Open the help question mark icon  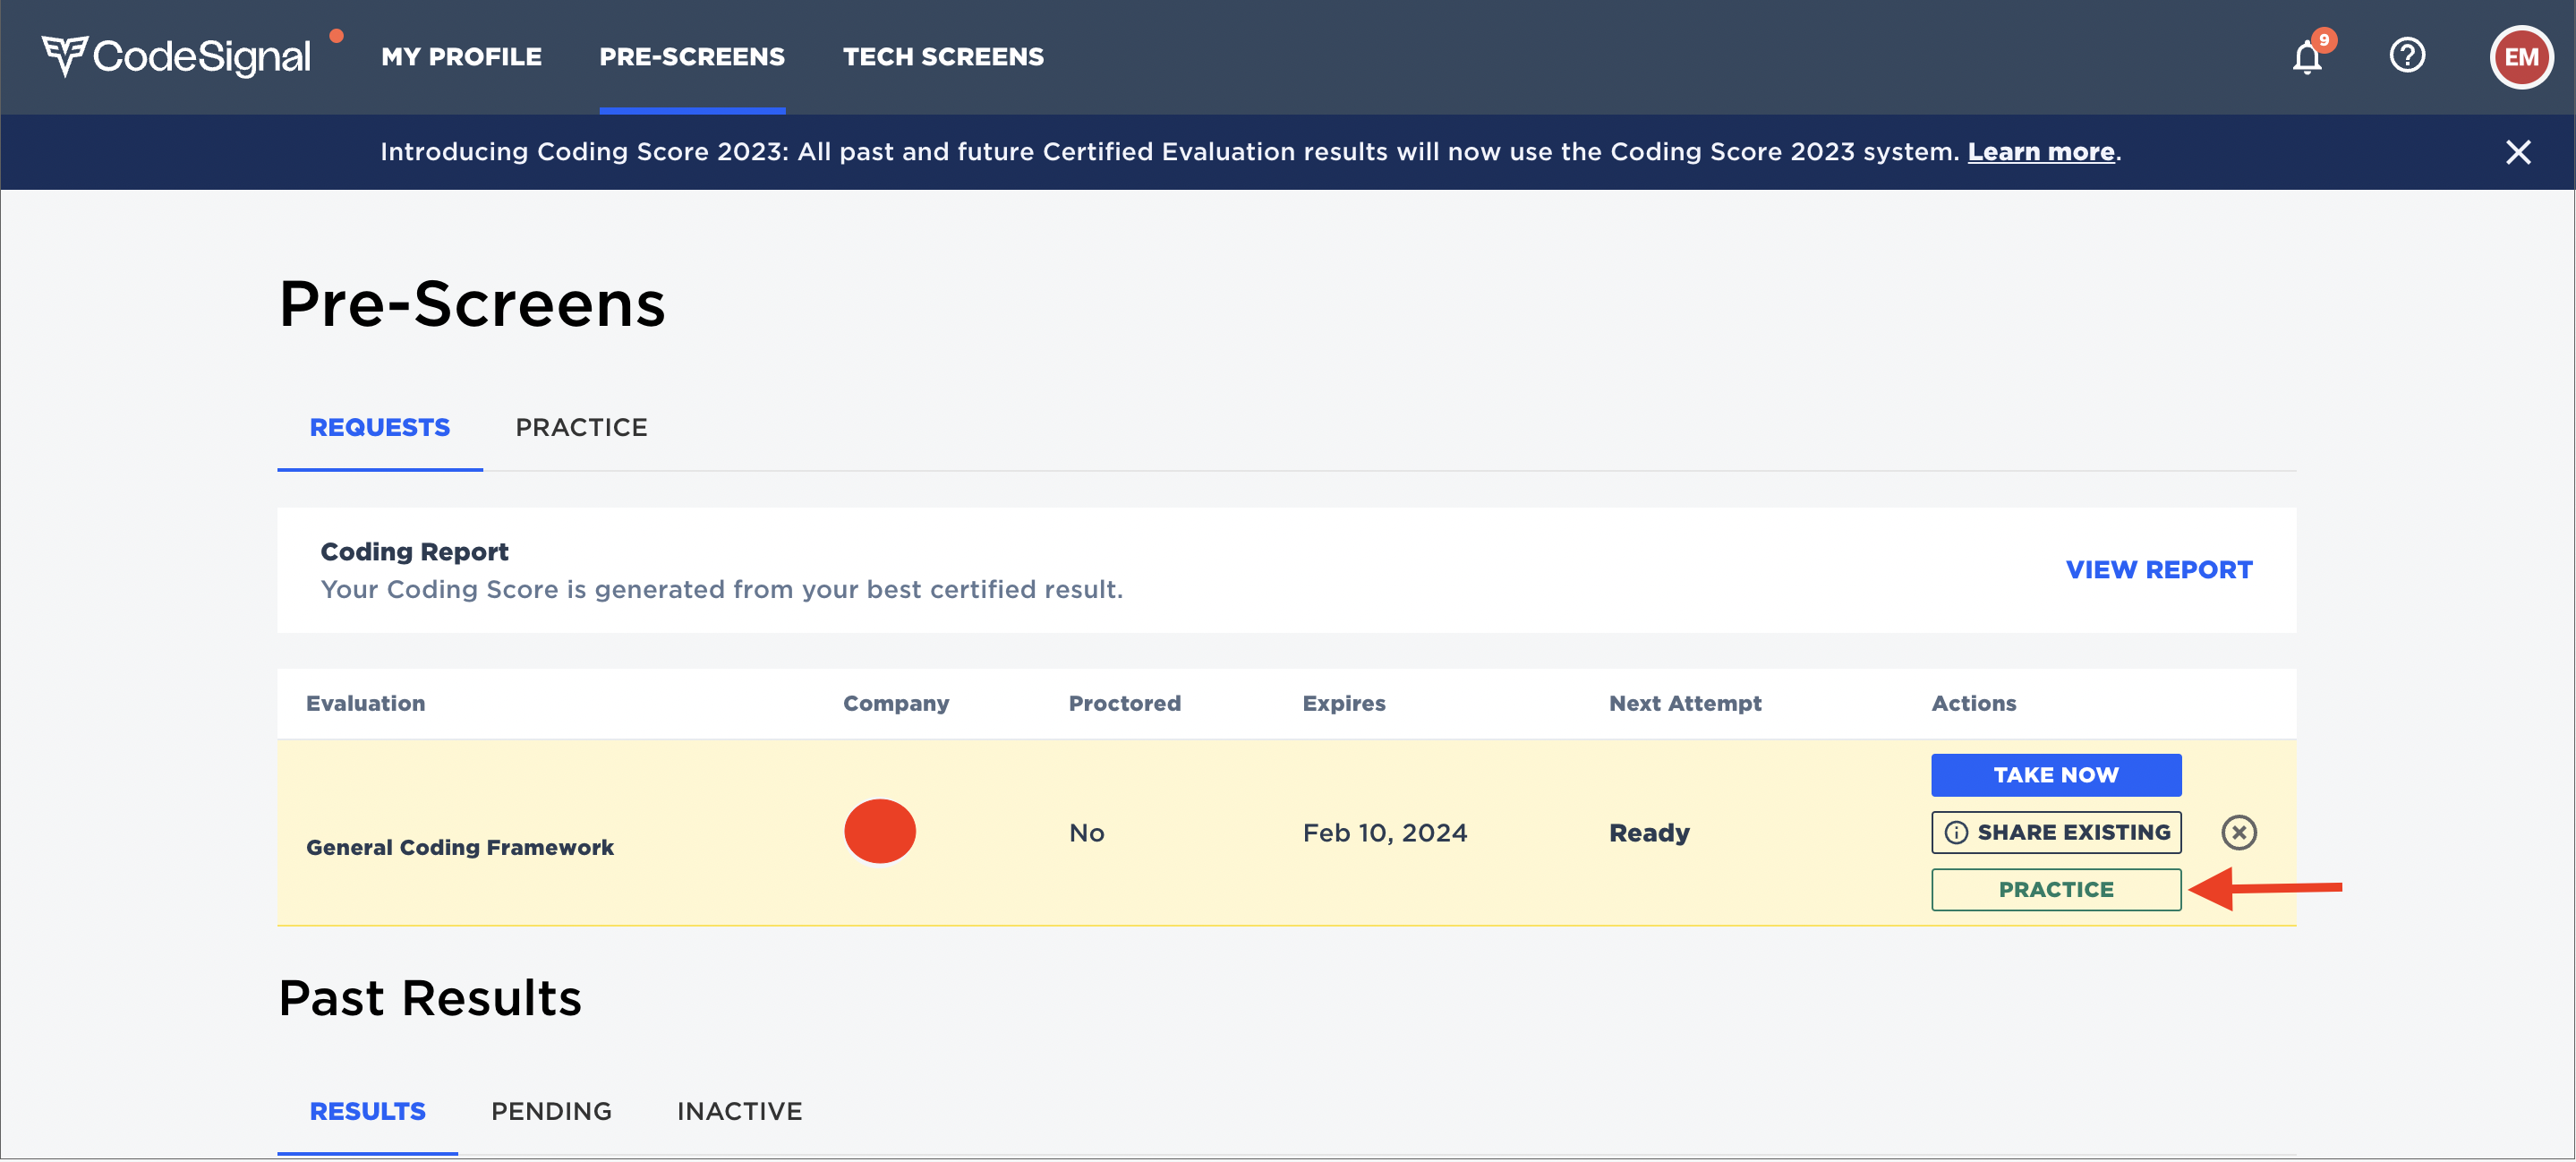tap(2406, 55)
